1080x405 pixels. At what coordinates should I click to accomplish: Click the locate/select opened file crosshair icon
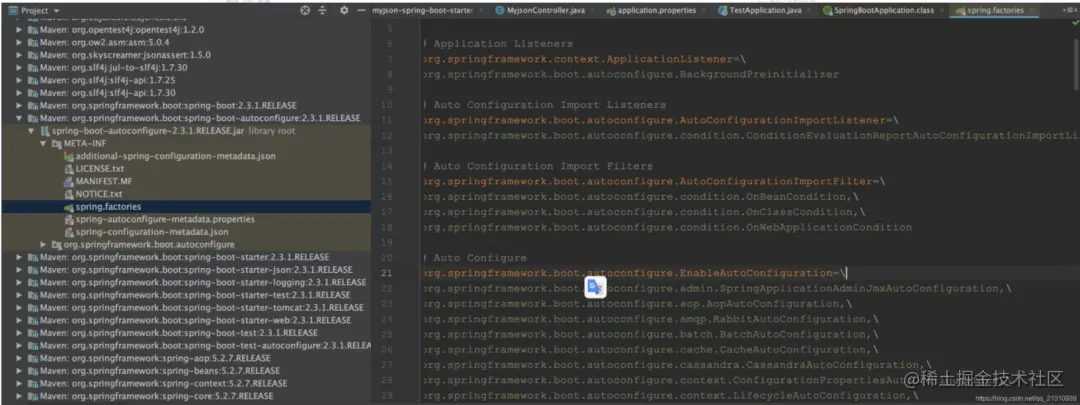tap(306, 11)
